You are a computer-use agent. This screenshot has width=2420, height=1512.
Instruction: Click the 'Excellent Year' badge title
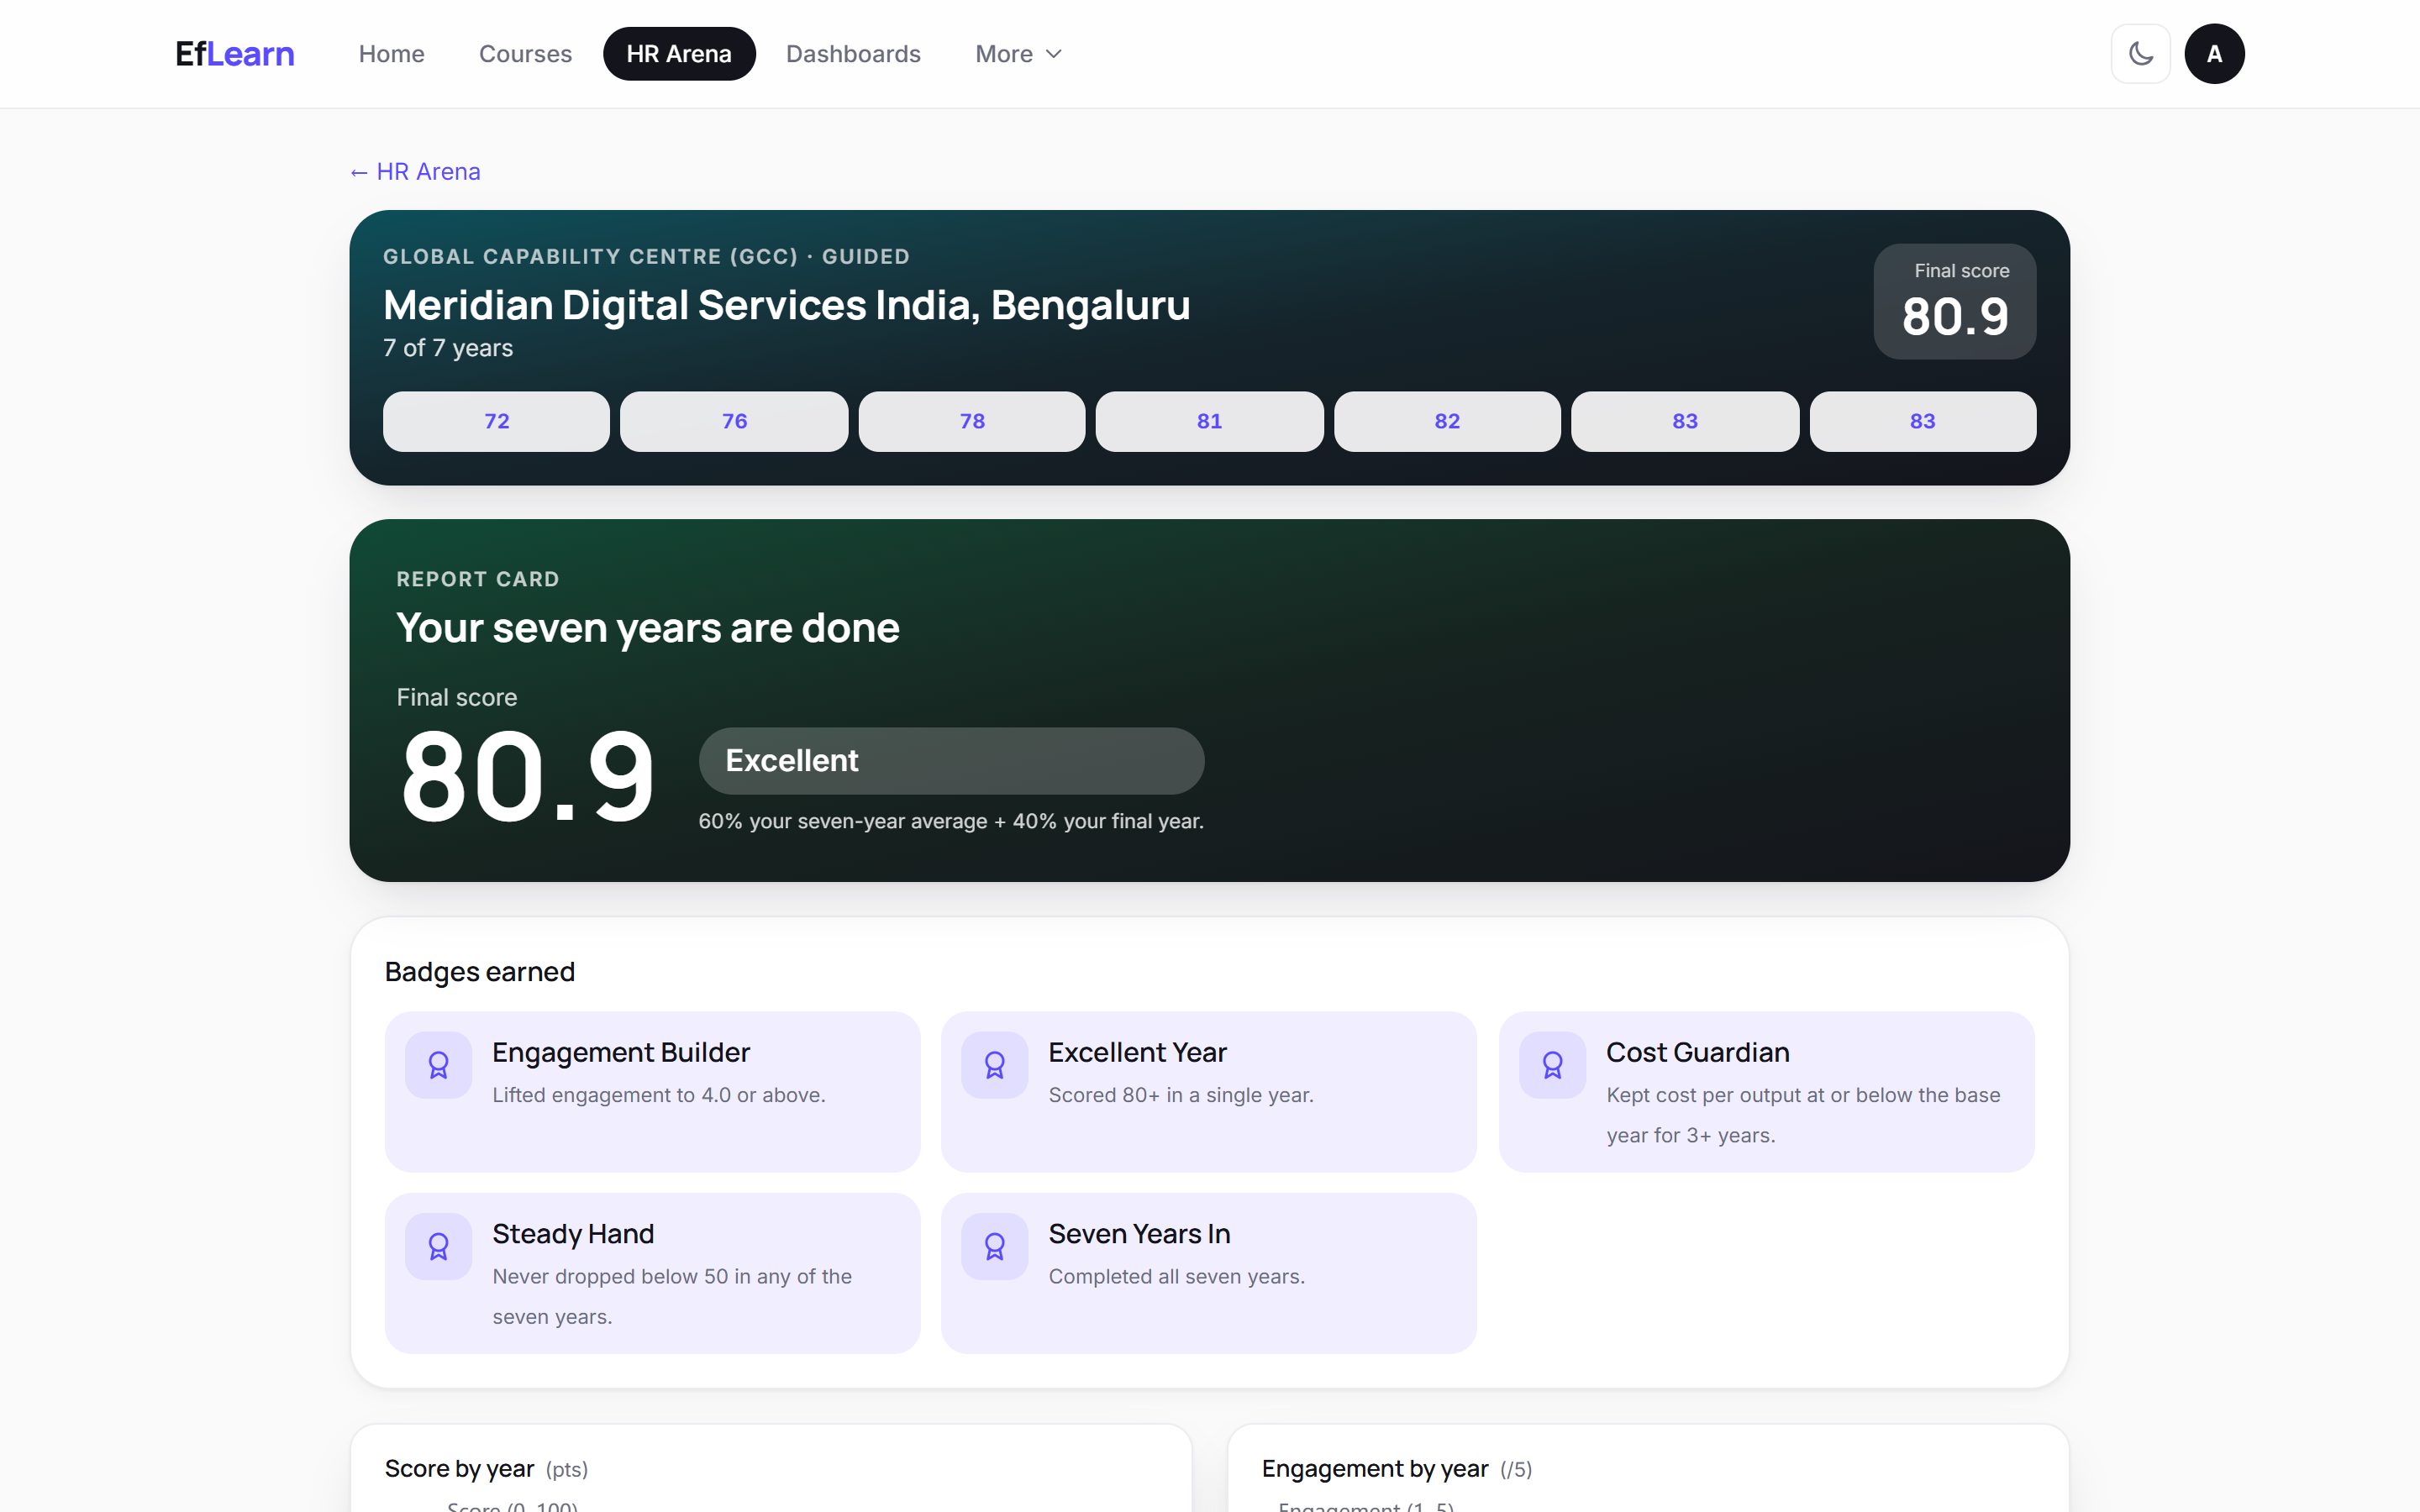1137,1052
